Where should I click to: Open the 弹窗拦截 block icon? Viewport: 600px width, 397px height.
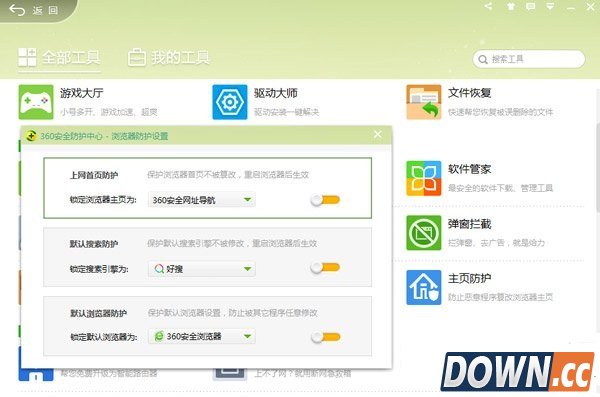[424, 233]
